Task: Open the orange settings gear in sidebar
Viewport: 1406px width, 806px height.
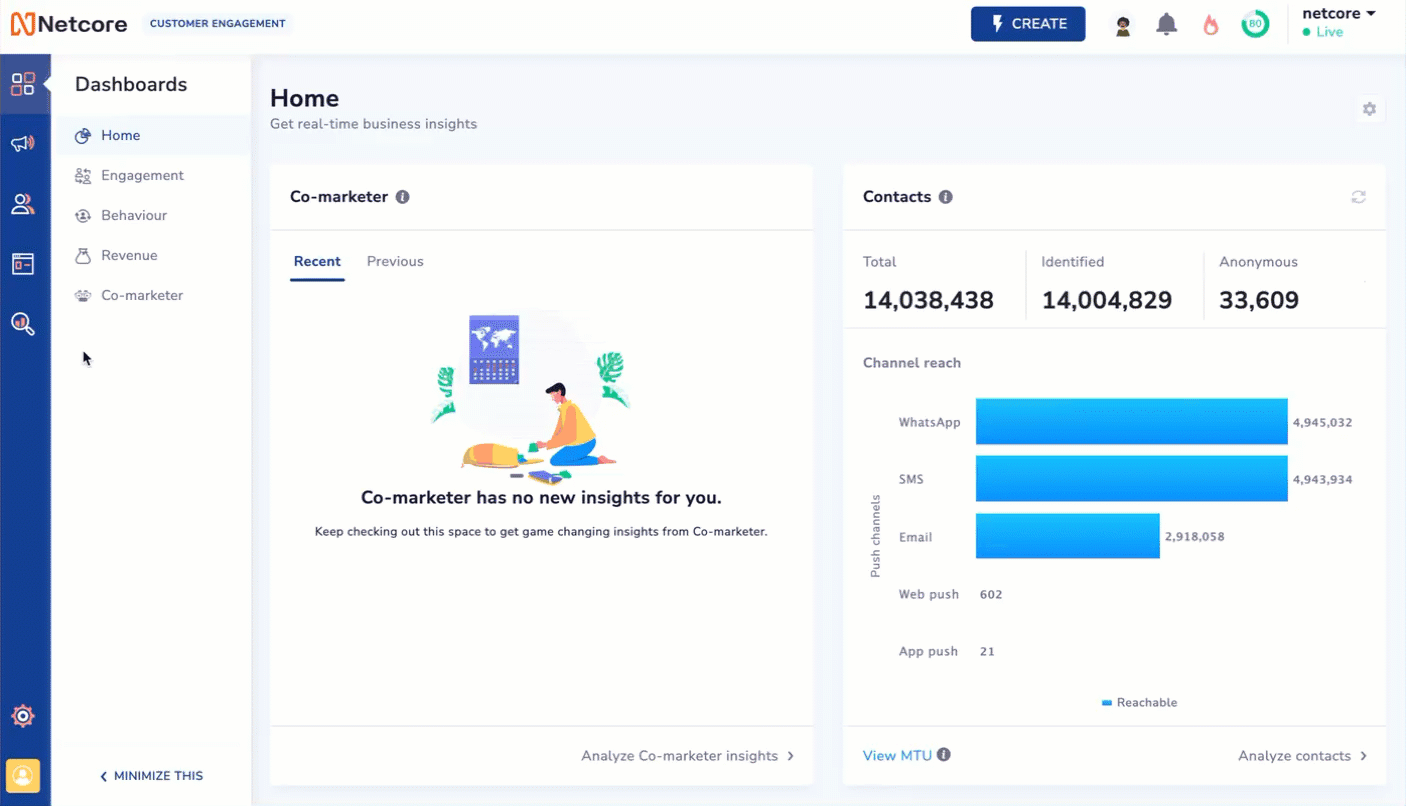Action: pos(23,716)
